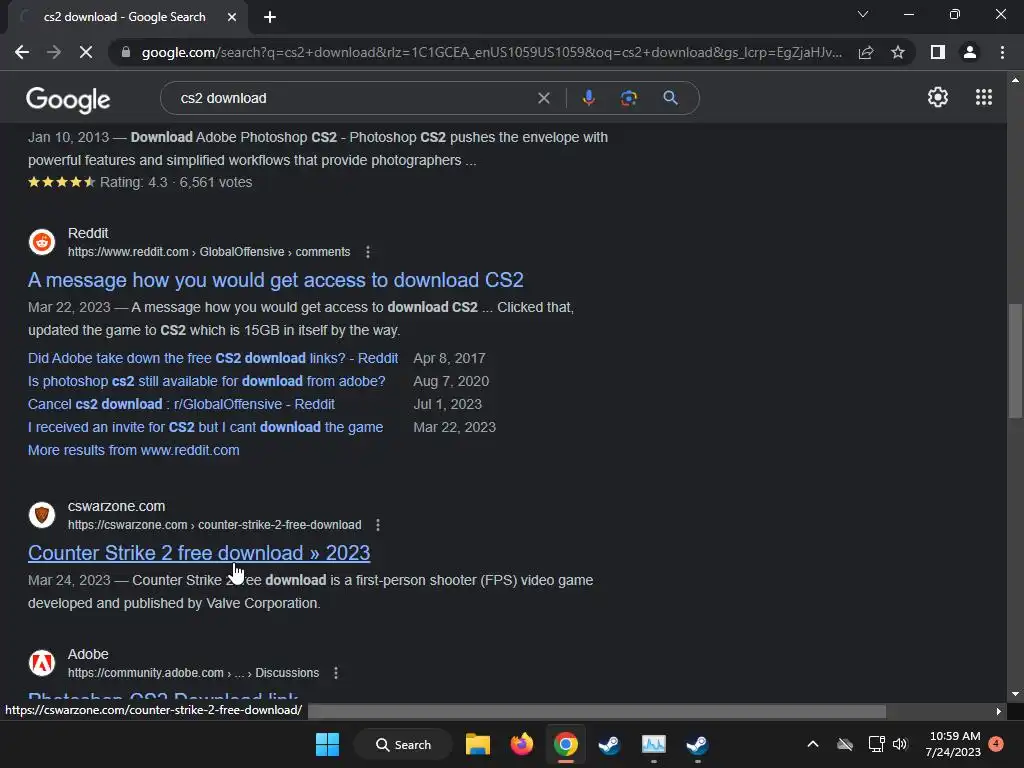Click the Reddit site favicon
Image resolution: width=1024 pixels, height=768 pixels.
pos(42,242)
